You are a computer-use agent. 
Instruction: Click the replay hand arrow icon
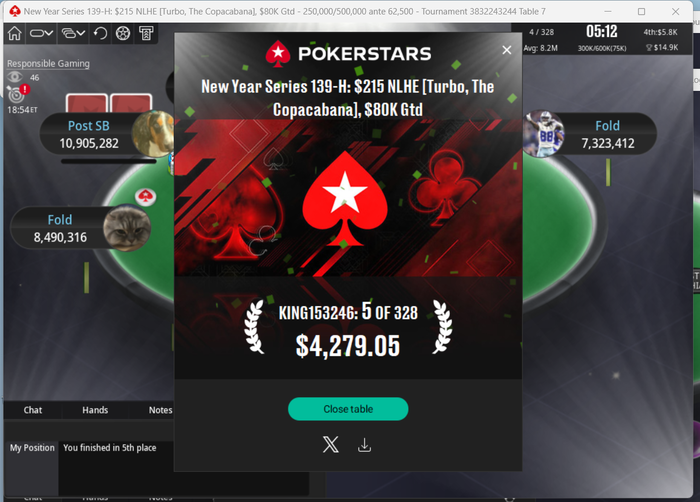[x=100, y=33]
